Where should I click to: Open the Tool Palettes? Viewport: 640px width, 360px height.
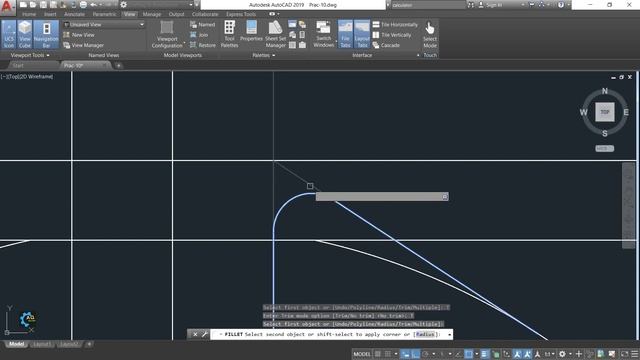click(x=229, y=34)
